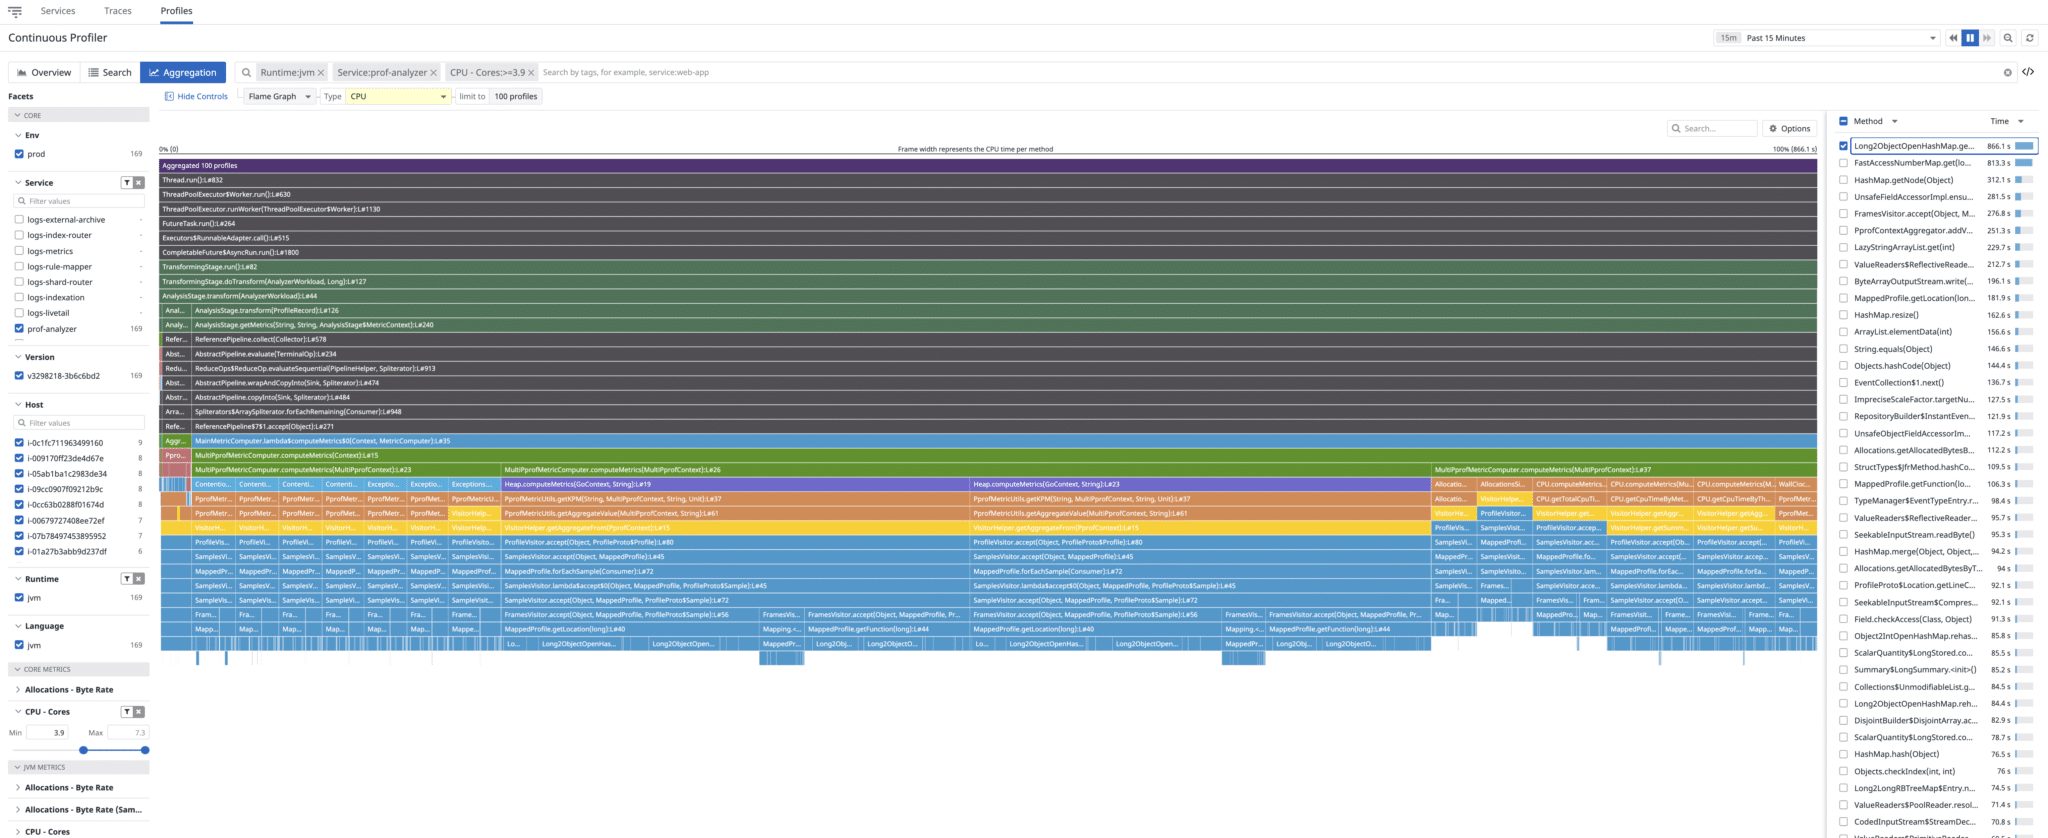Refresh data using the refresh icon

[2029, 38]
